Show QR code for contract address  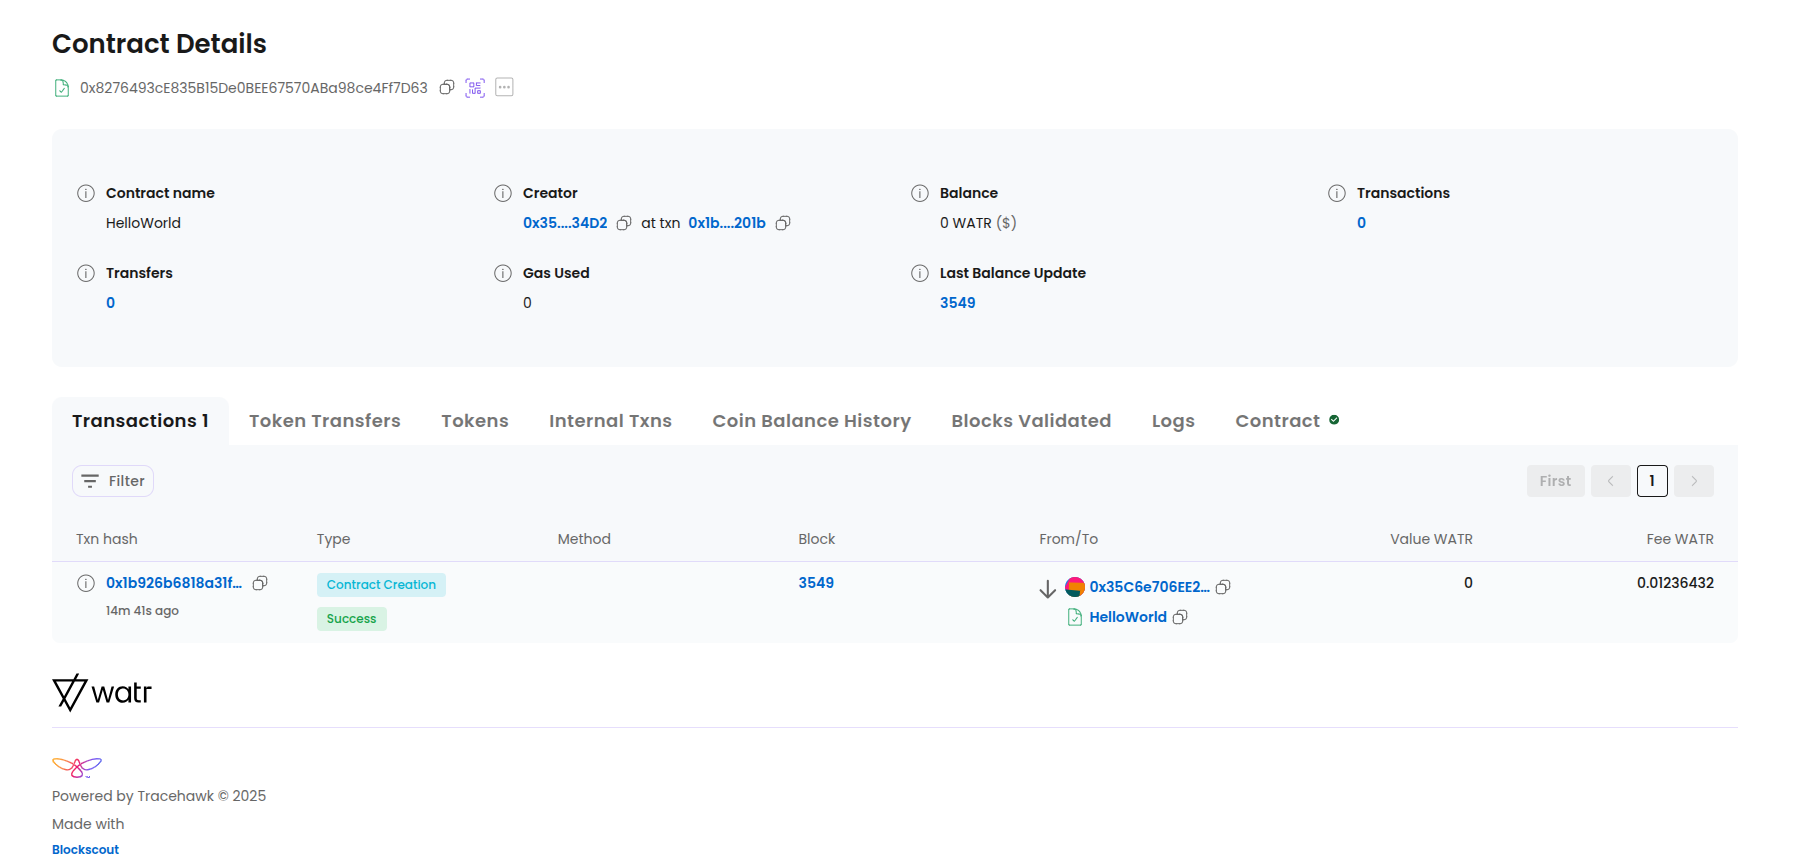coord(475,87)
